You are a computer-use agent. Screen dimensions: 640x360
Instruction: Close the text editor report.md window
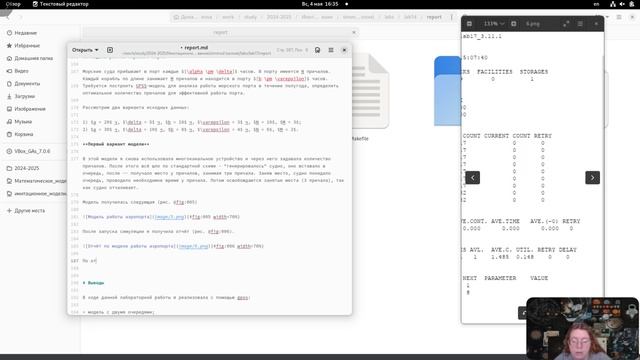(x=344, y=50)
